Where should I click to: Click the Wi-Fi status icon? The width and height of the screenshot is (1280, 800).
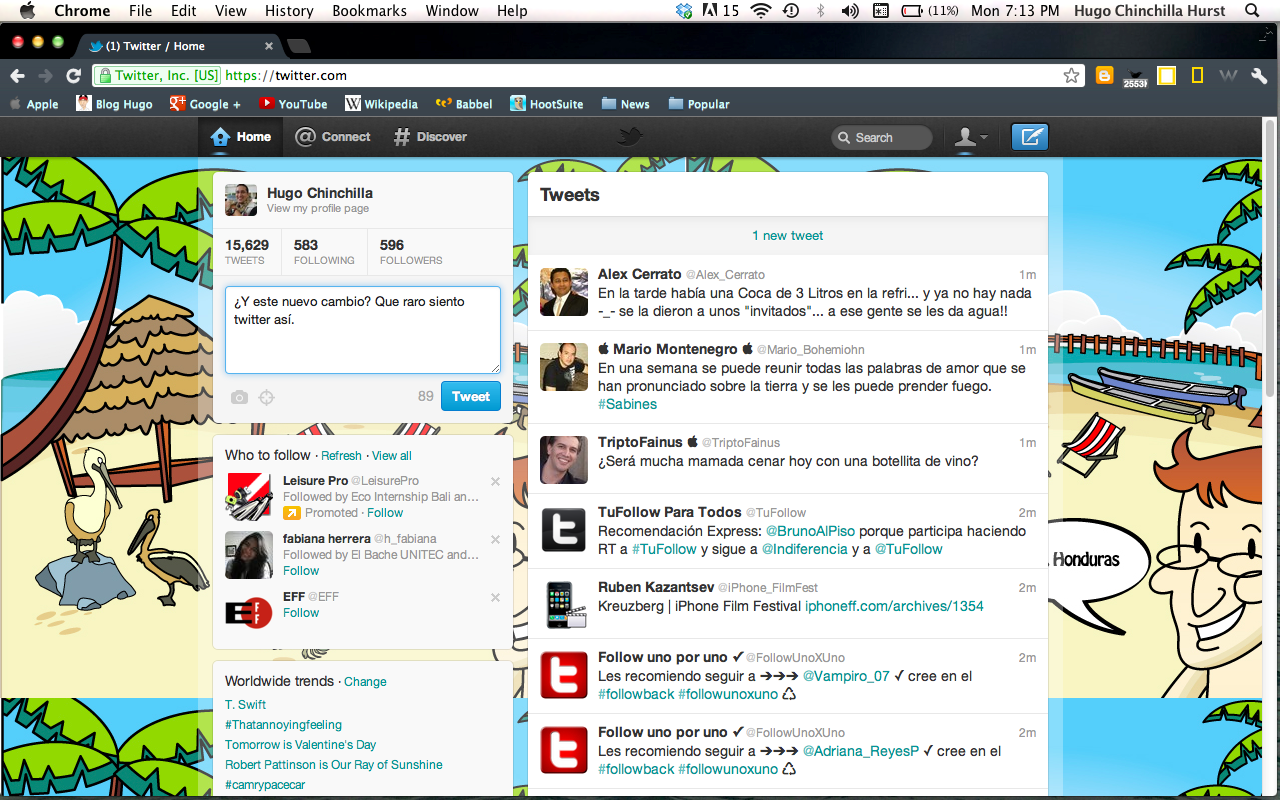tap(761, 11)
